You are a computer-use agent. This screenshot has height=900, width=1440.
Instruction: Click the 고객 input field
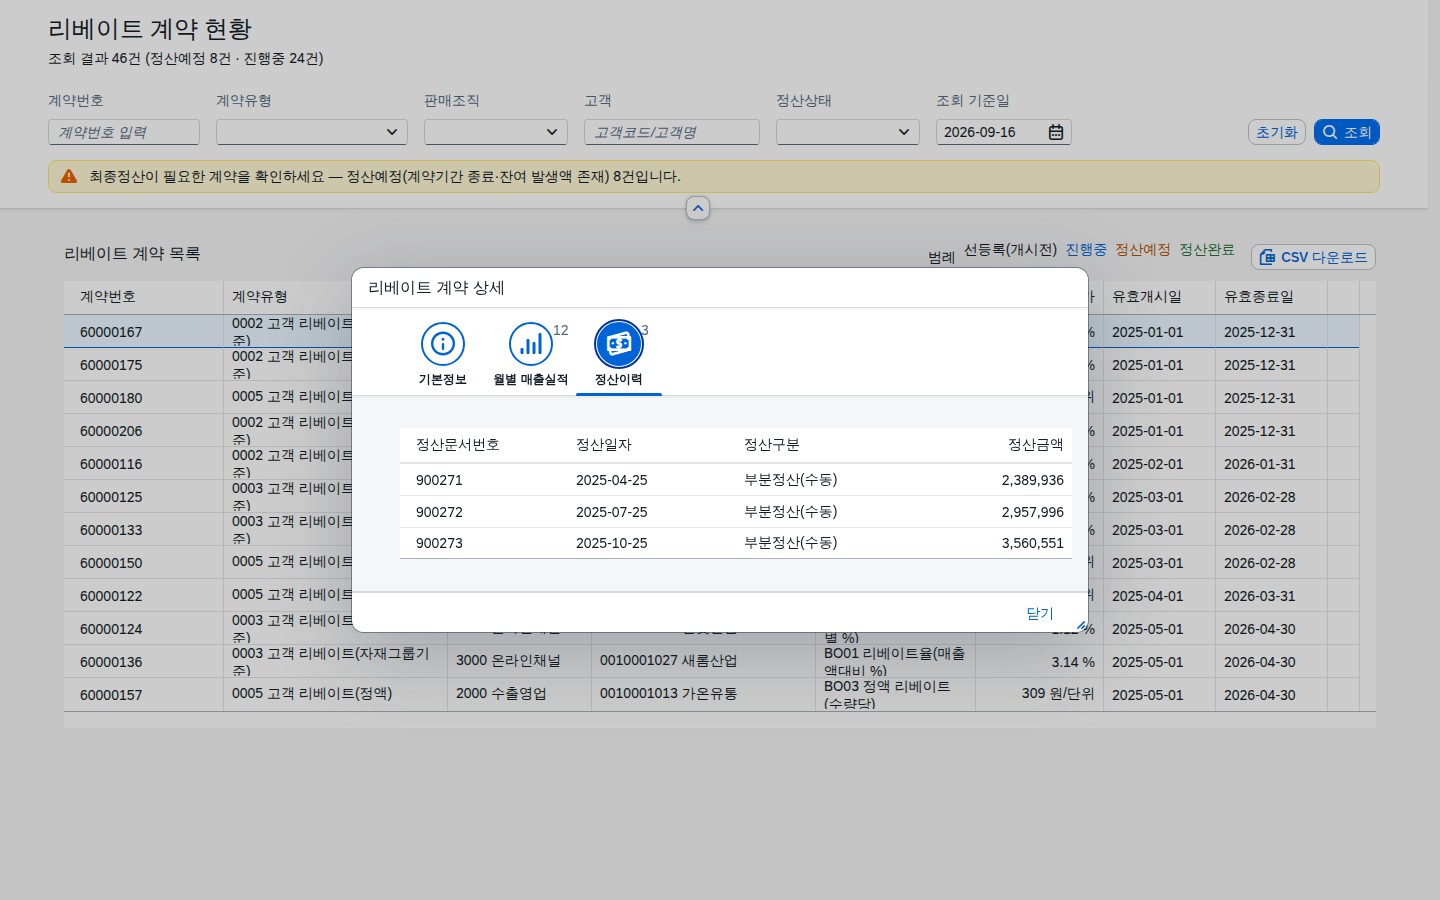672,132
